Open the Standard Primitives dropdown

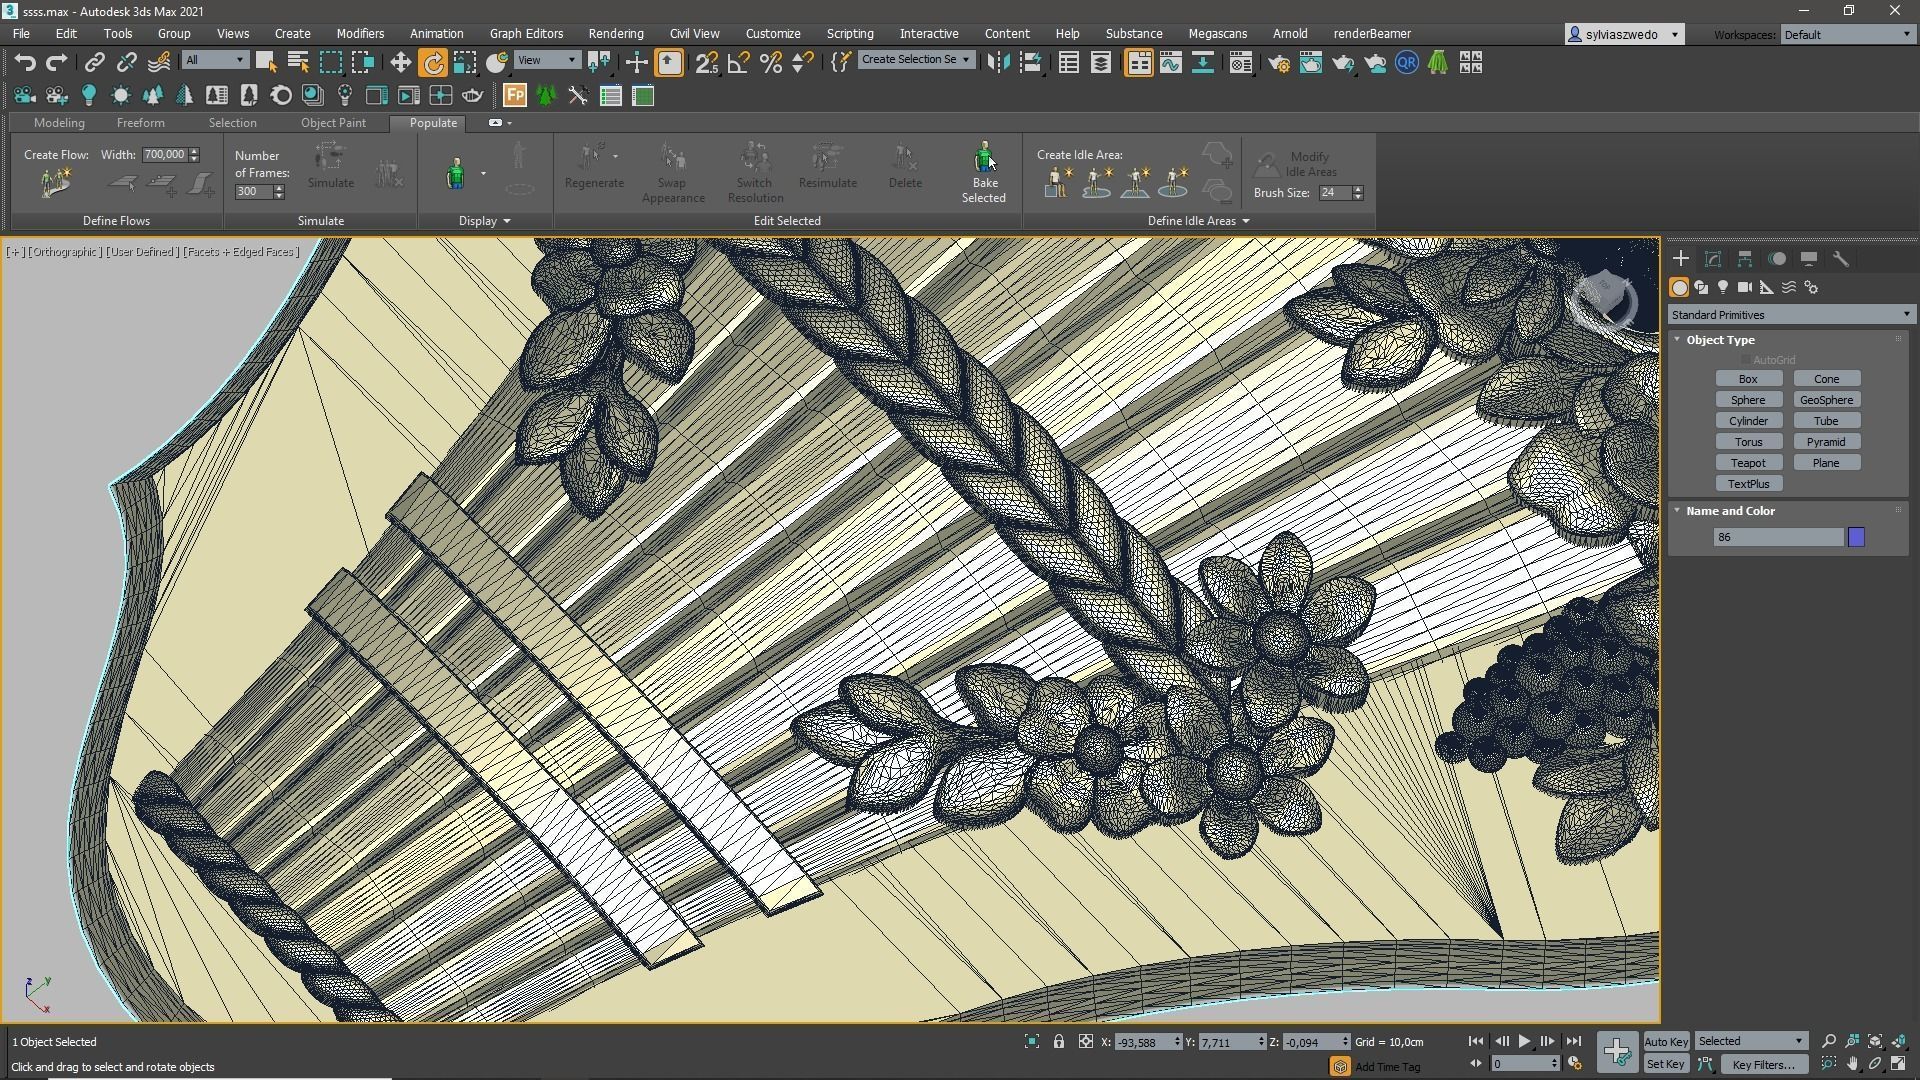1790,315
